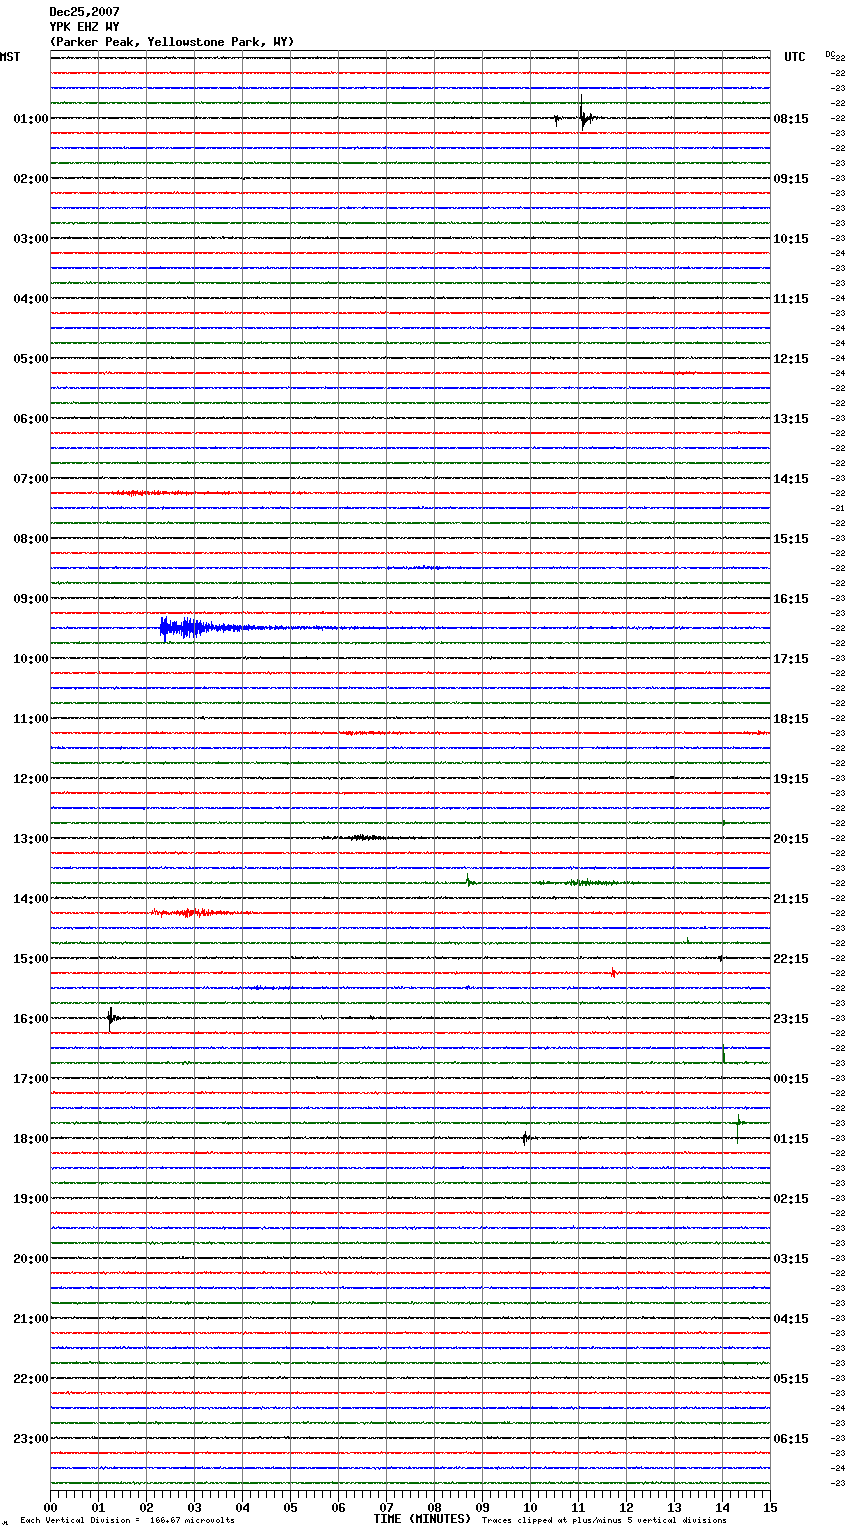Click the 02:15 UTC time label
Image resolution: width=850 pixels, height=1534 pixels.
pos(791,1199)
